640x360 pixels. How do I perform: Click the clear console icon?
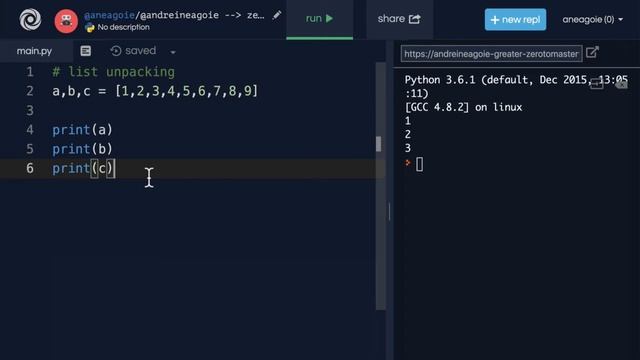pyautogui.click(x=621, y=84)
